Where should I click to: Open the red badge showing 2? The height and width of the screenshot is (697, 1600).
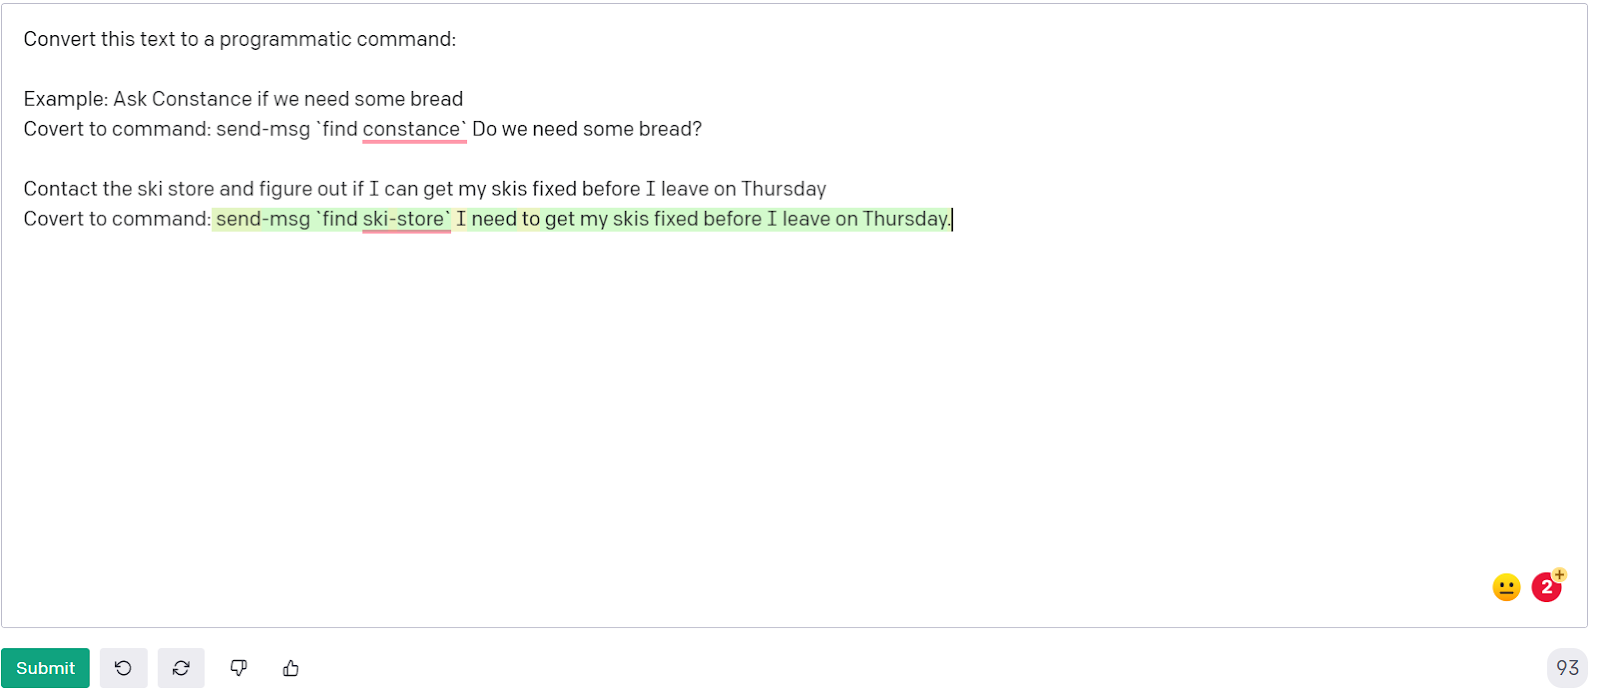[x=1546, y=588]
